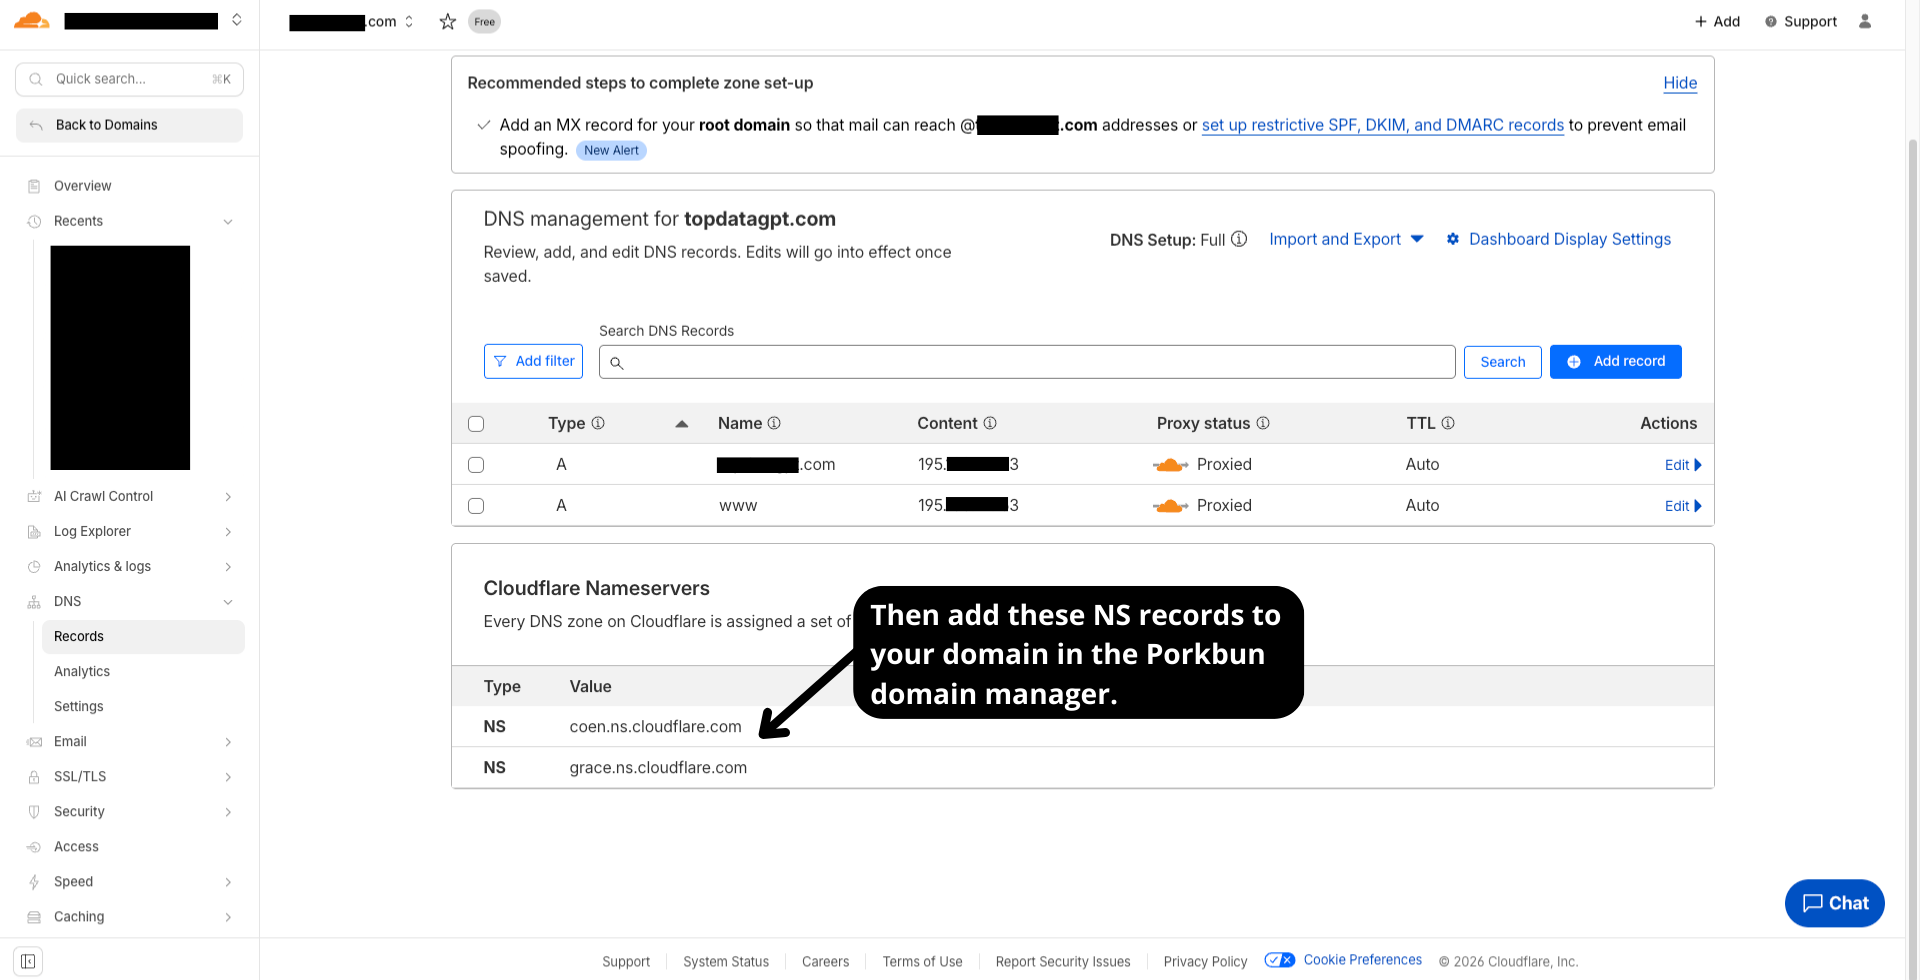Select Analytics under the DNS section
The width and height of the screenshot is (1920, 980).
coord(82,671)
